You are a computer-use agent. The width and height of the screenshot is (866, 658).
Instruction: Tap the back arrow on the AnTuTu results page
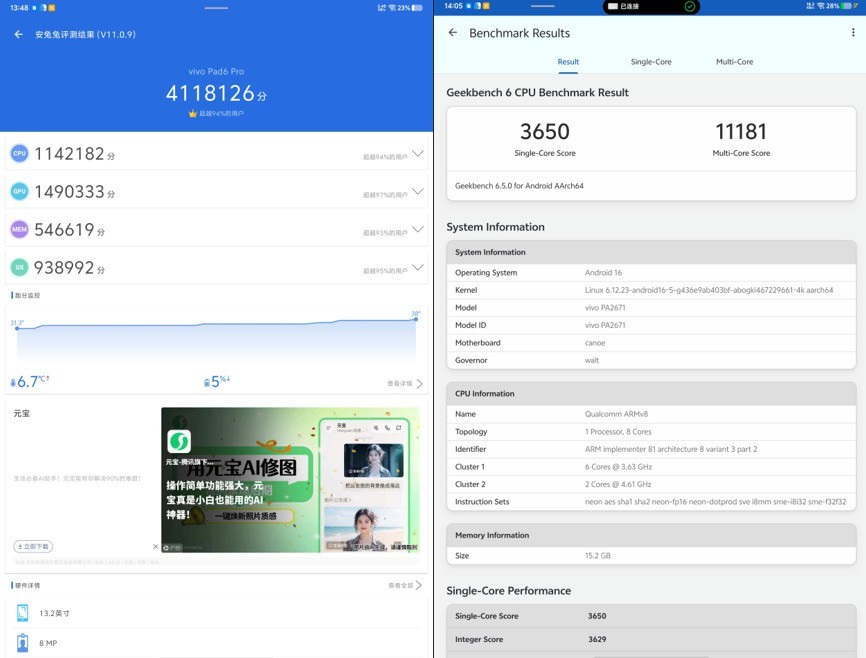tap(18, 33)
